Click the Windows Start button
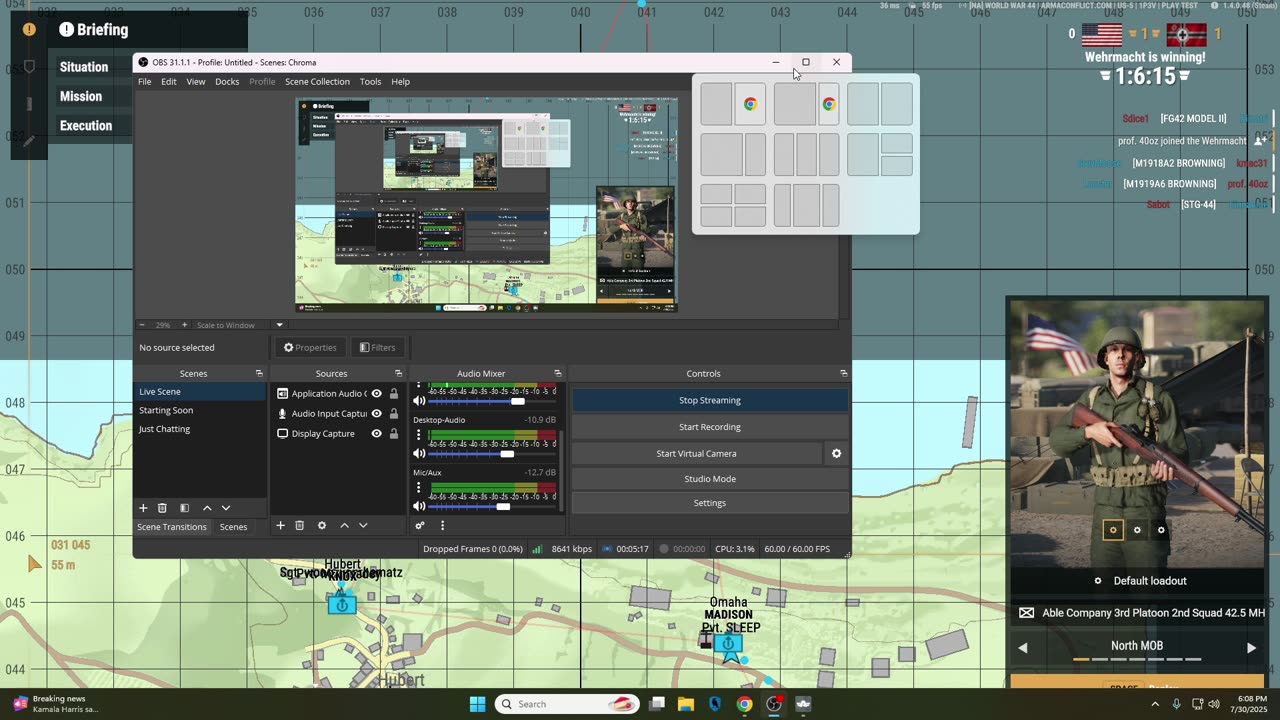The height and width of the screenshot is (720, 1280). tap(477, 704)
